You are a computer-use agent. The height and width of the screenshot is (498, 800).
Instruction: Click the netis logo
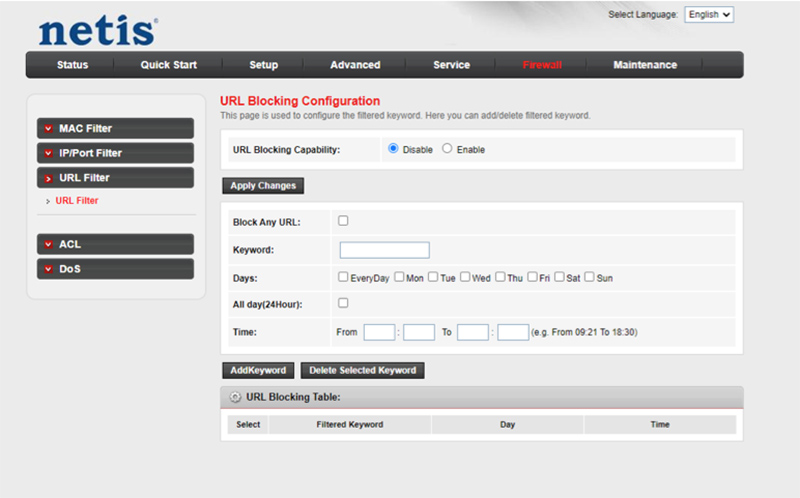coord(98,29)
